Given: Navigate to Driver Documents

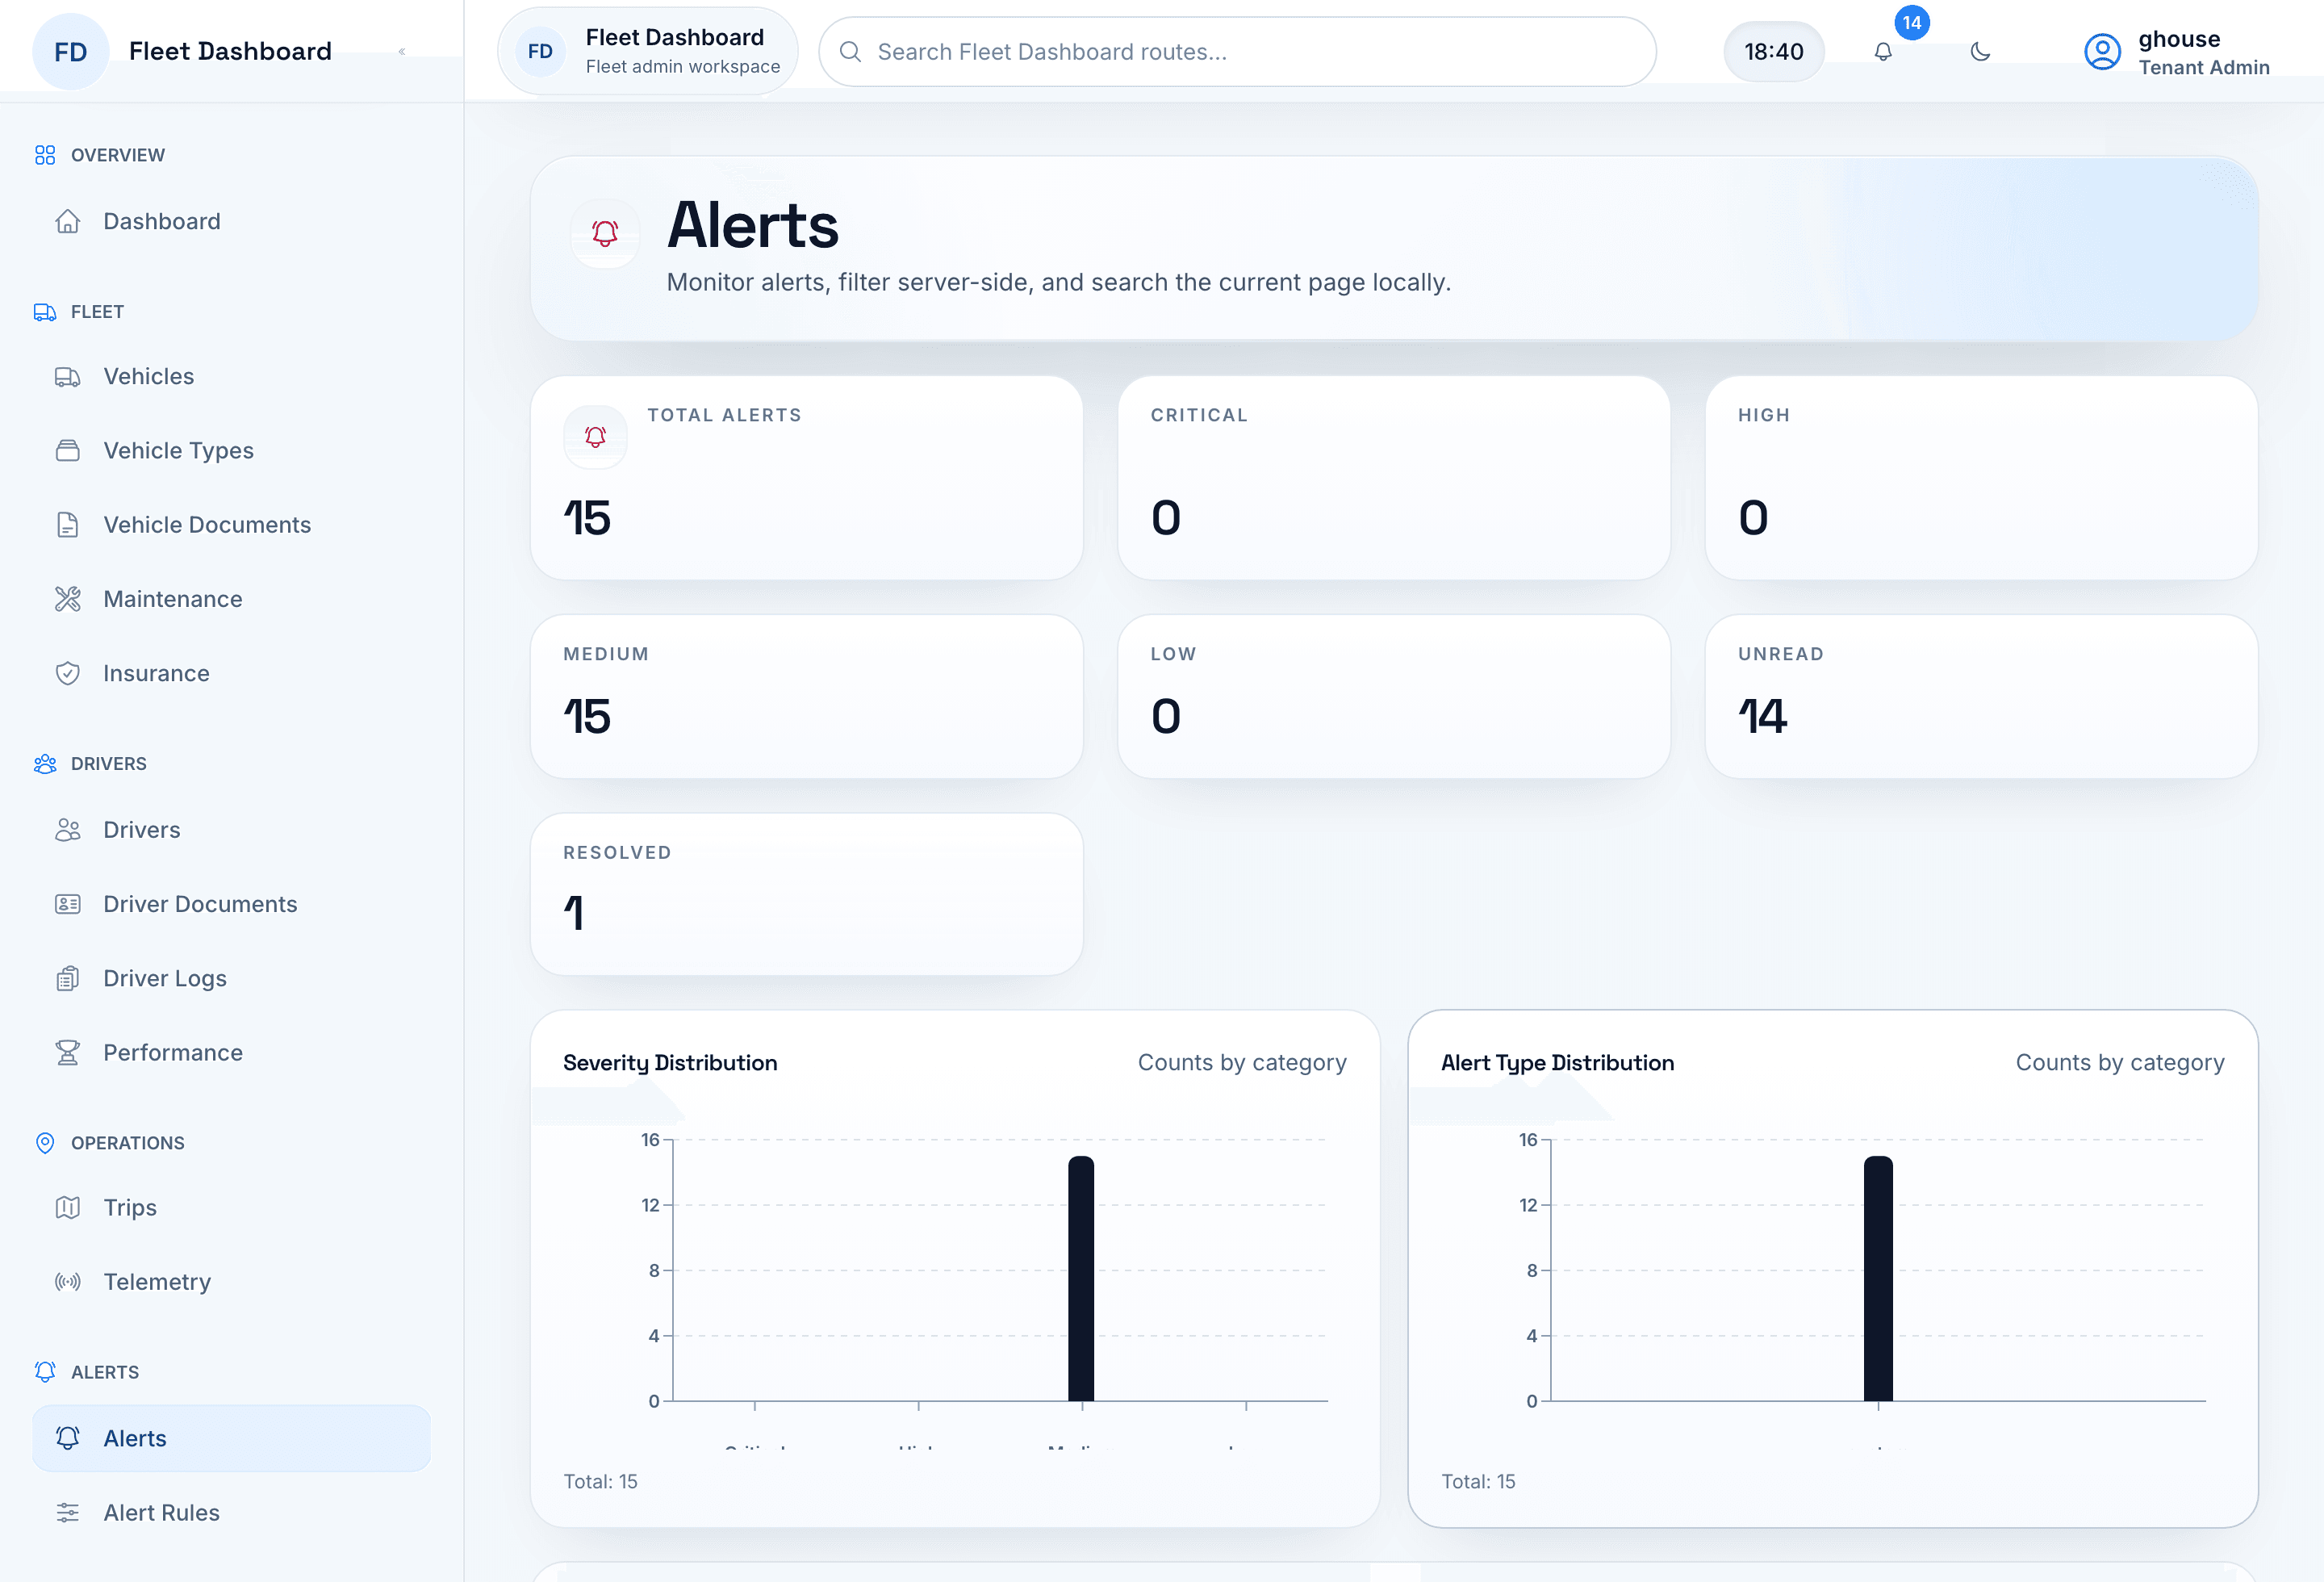Looking at the screenshot, I should [231, 904].
